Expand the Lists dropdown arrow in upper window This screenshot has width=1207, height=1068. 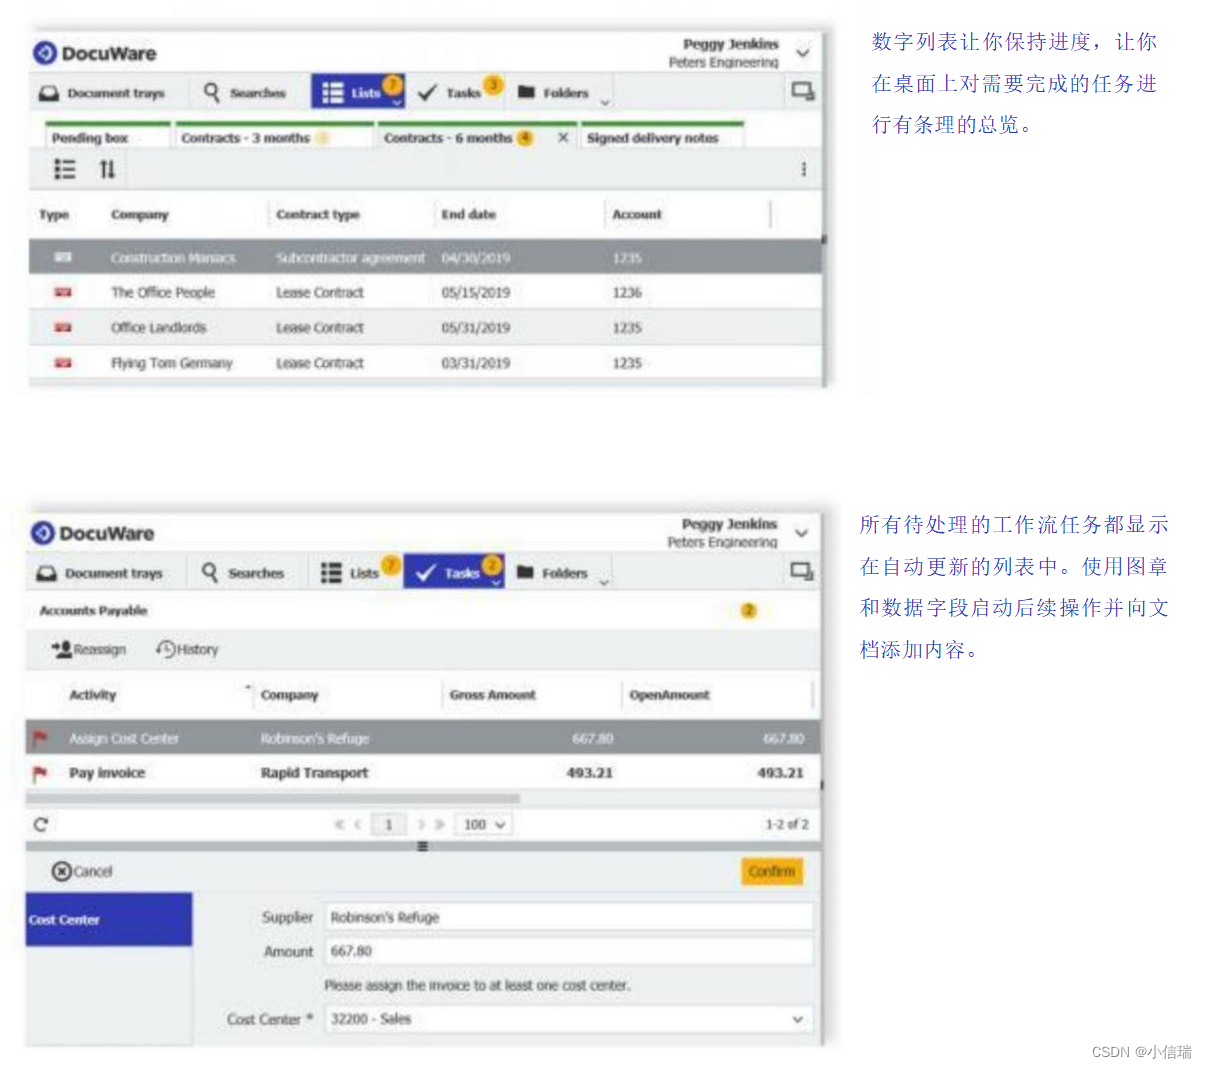click(x=396, y=102)
